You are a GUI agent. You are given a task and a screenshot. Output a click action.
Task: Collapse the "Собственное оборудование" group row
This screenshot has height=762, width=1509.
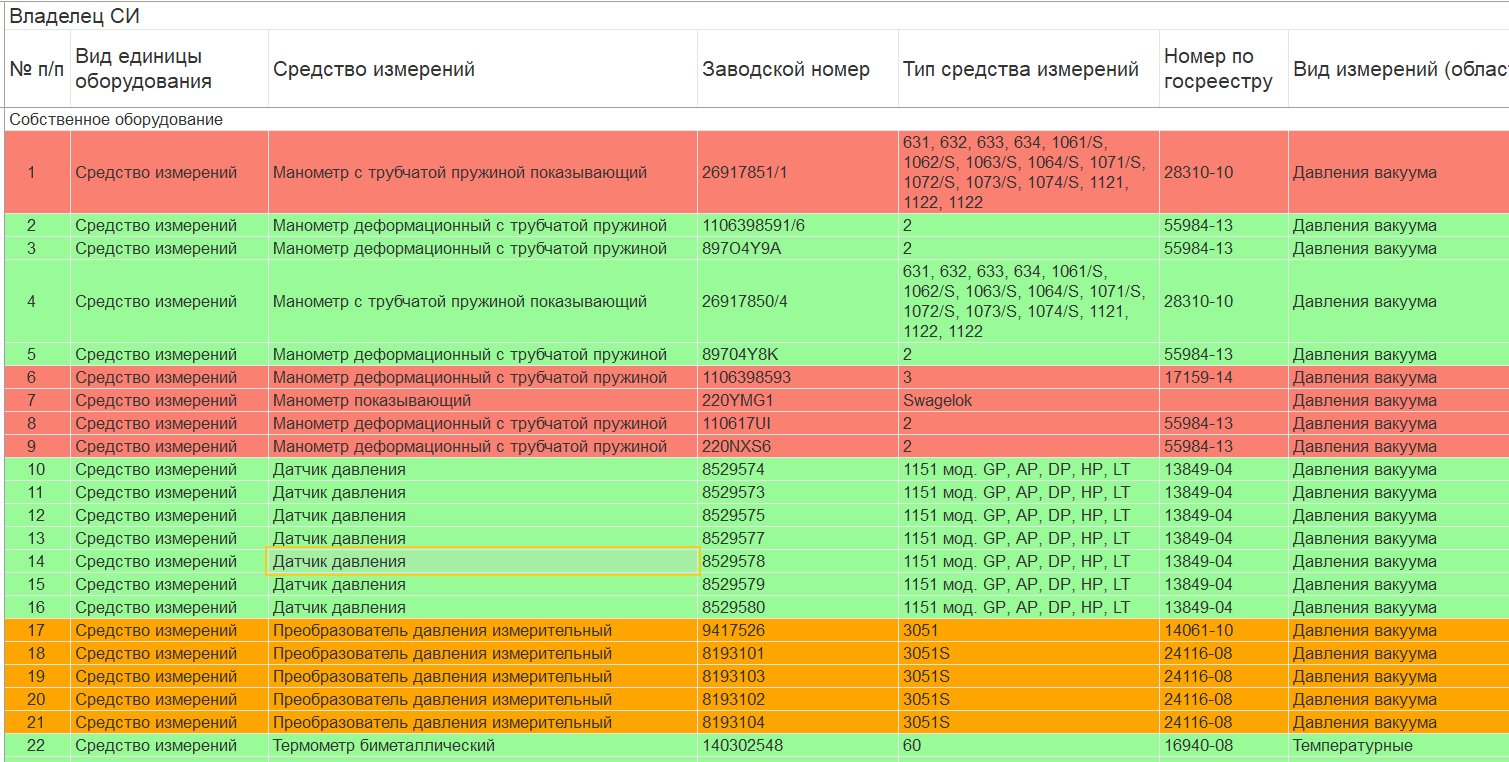coord(116,120)
